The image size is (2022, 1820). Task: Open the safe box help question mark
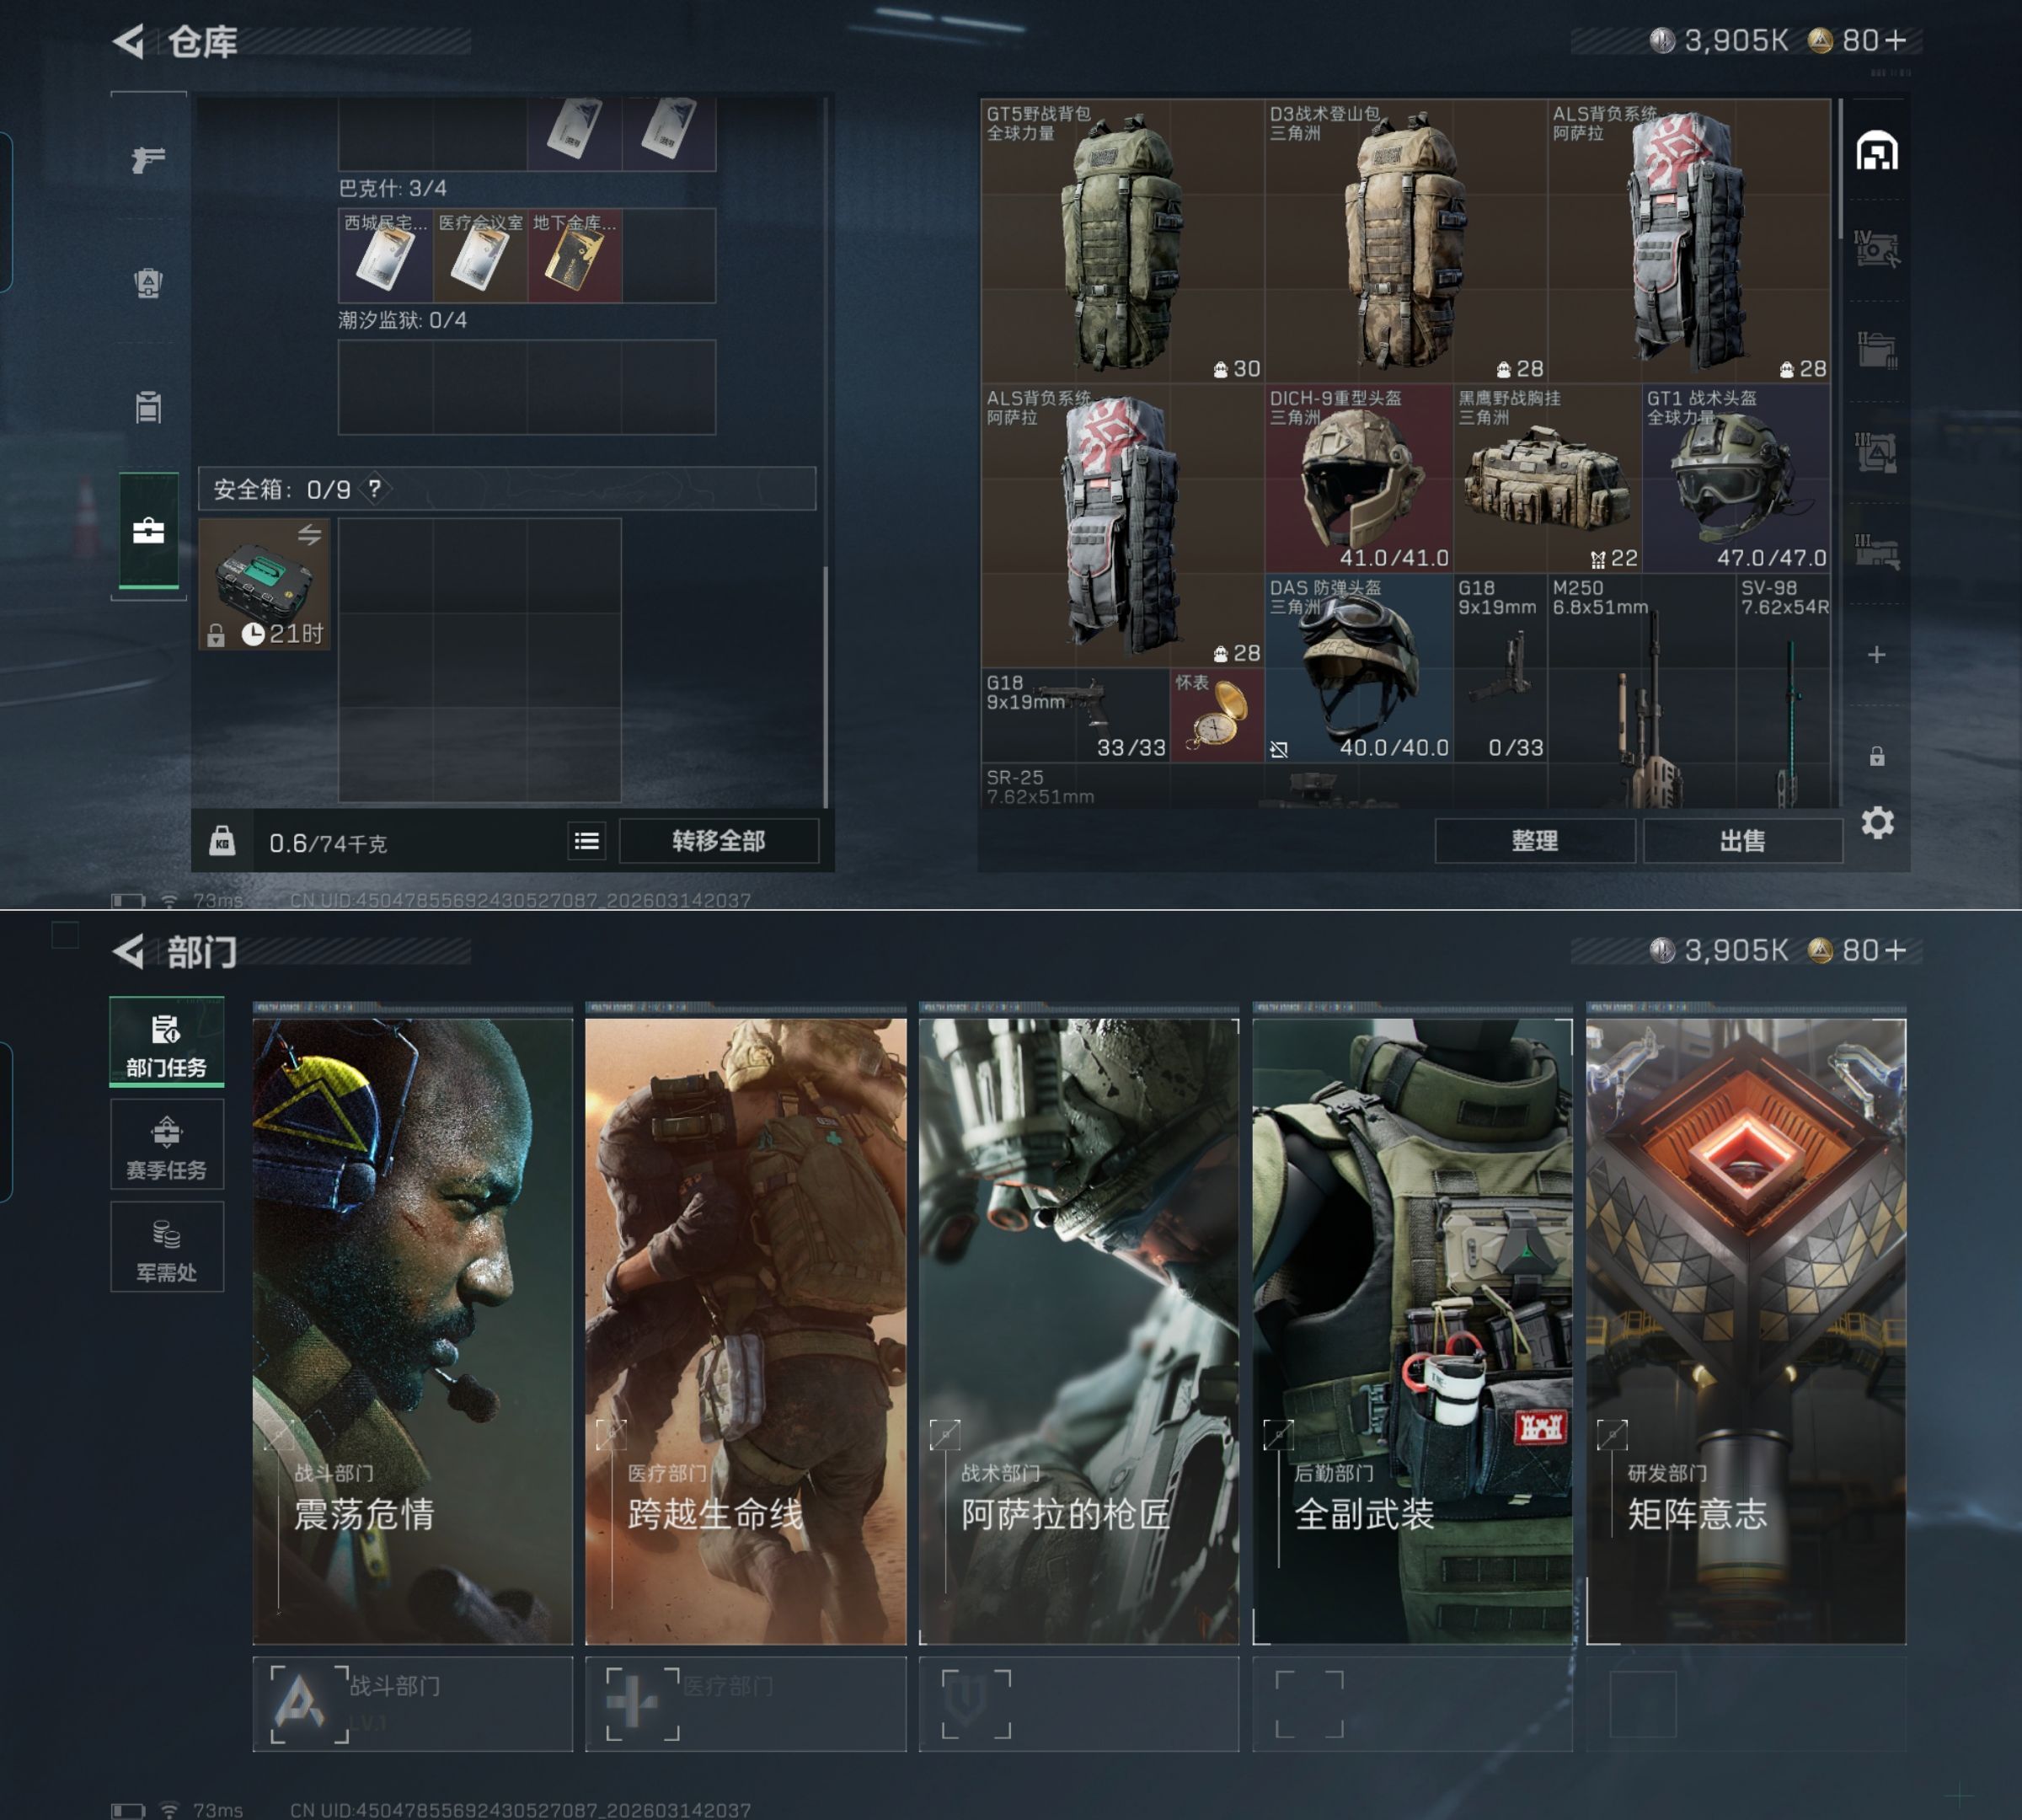(374, 489)
